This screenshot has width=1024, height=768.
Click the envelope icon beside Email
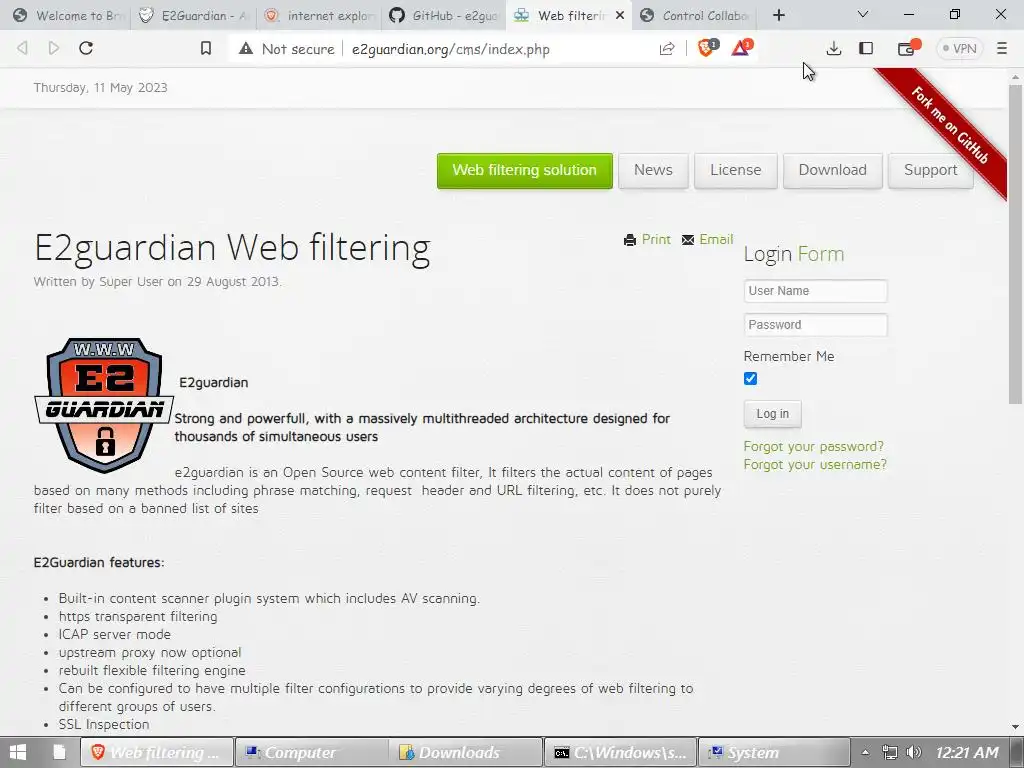pos(688,240)
